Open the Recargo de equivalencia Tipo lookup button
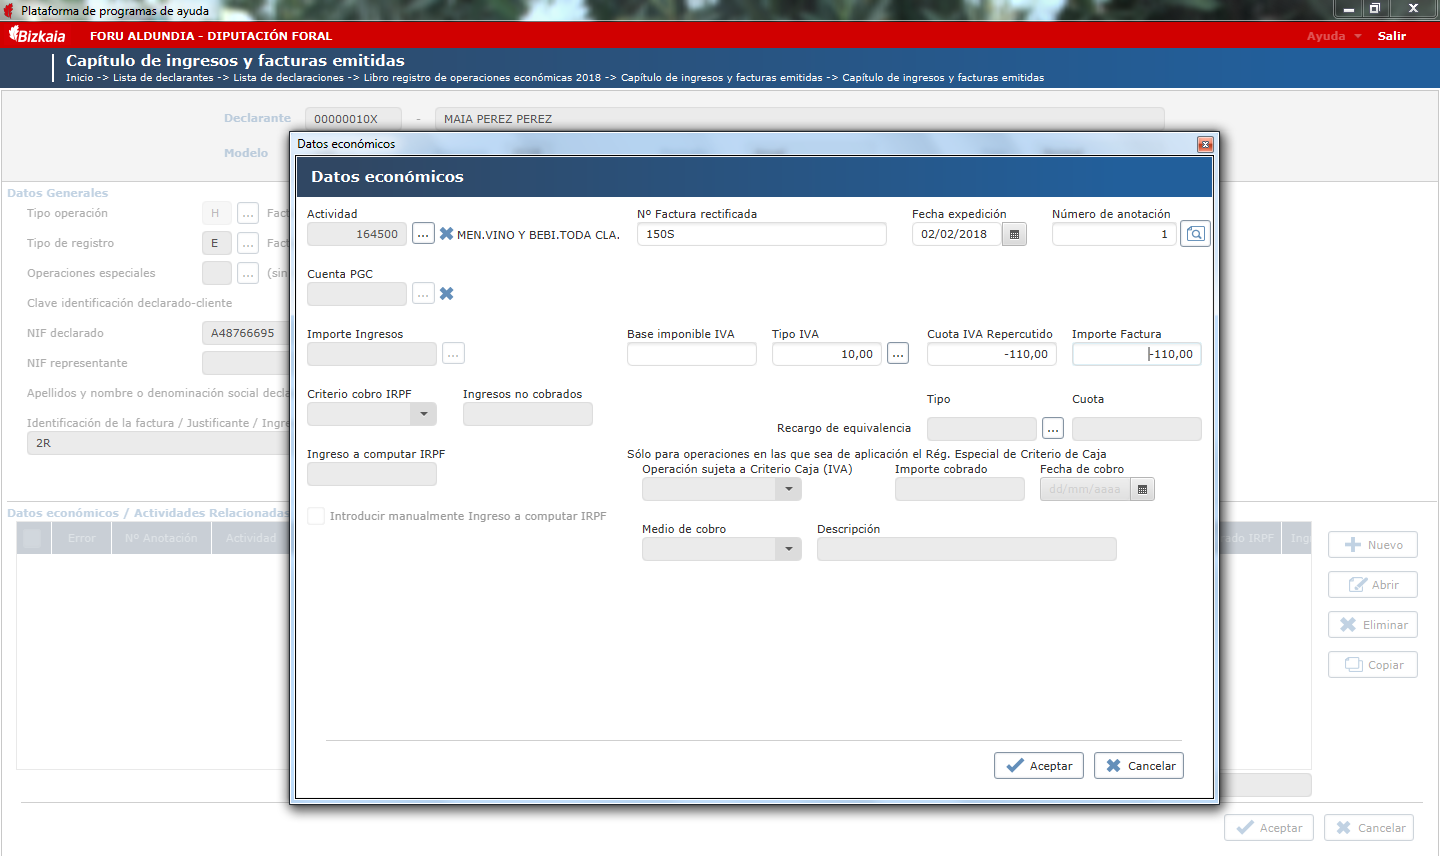 coord(1052,429)
